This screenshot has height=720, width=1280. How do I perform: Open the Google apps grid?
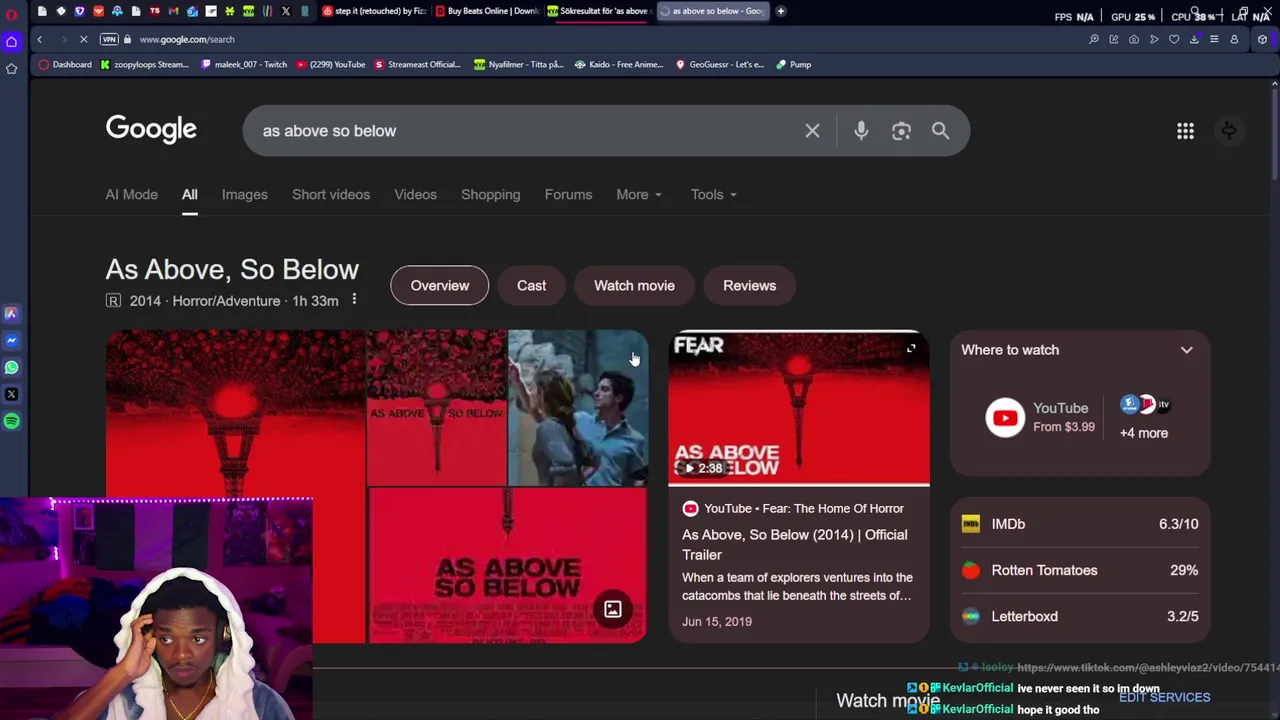tap(1185, 131)
